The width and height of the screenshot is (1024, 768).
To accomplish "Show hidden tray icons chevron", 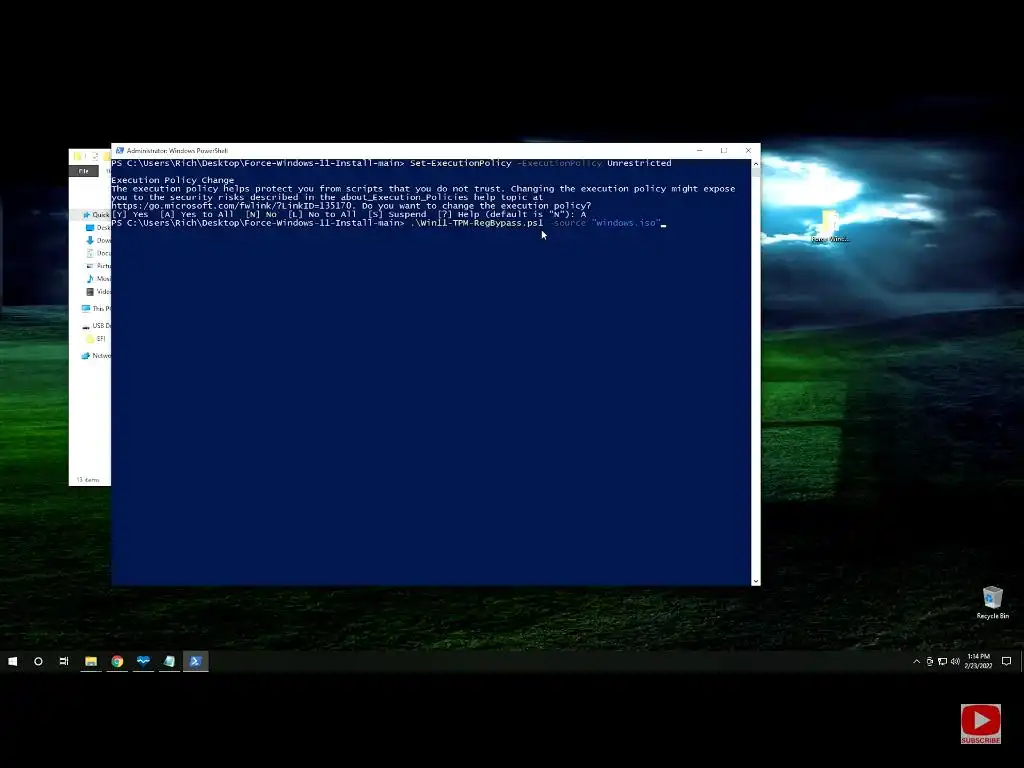I will [x=916, y=662].
